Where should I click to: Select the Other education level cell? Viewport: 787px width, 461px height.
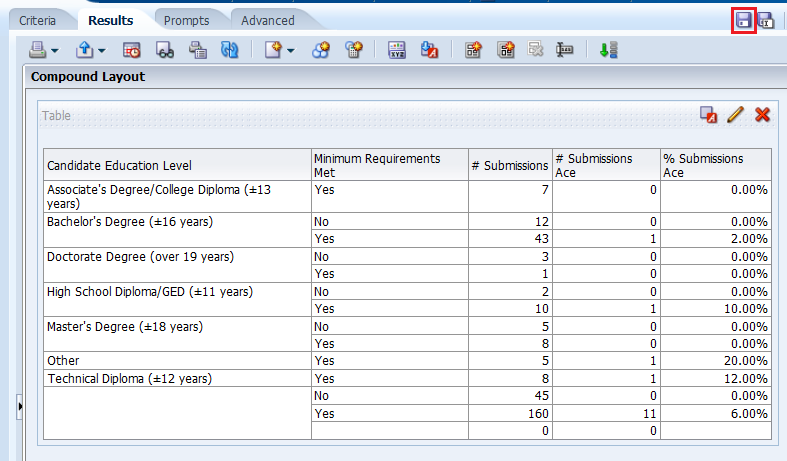tap(177, 361)
